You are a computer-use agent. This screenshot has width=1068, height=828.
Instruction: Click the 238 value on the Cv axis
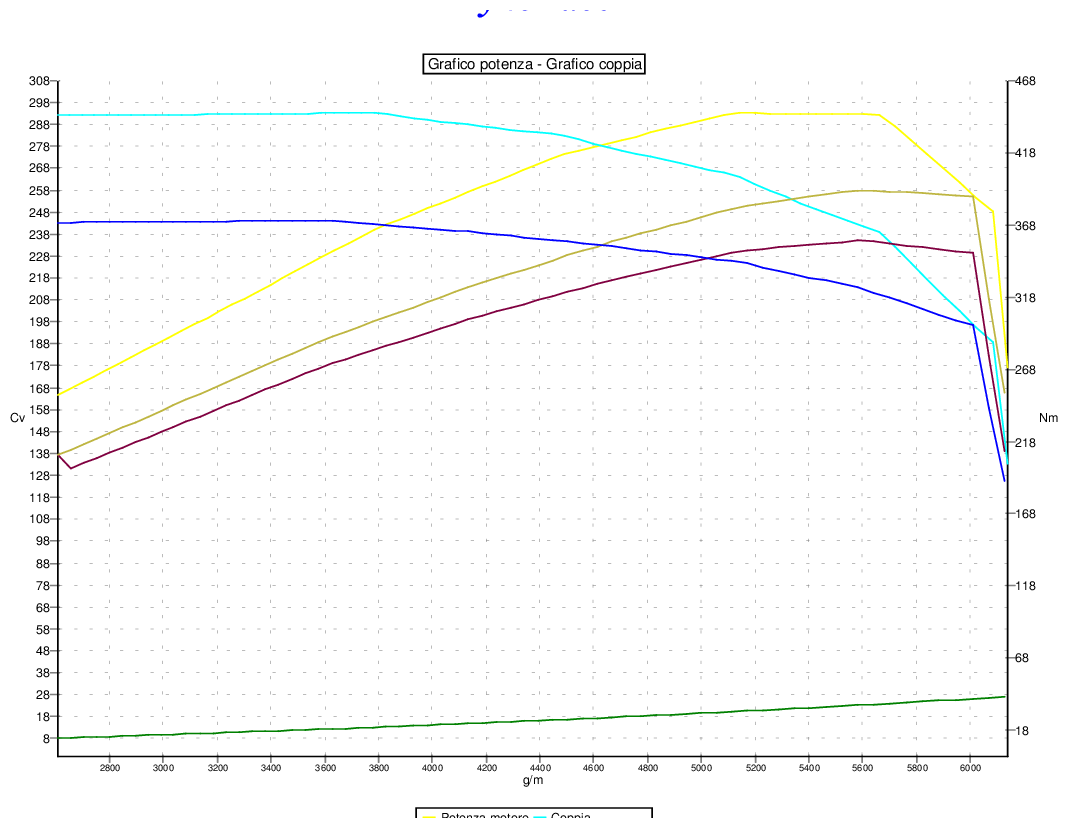coord(39,235)
